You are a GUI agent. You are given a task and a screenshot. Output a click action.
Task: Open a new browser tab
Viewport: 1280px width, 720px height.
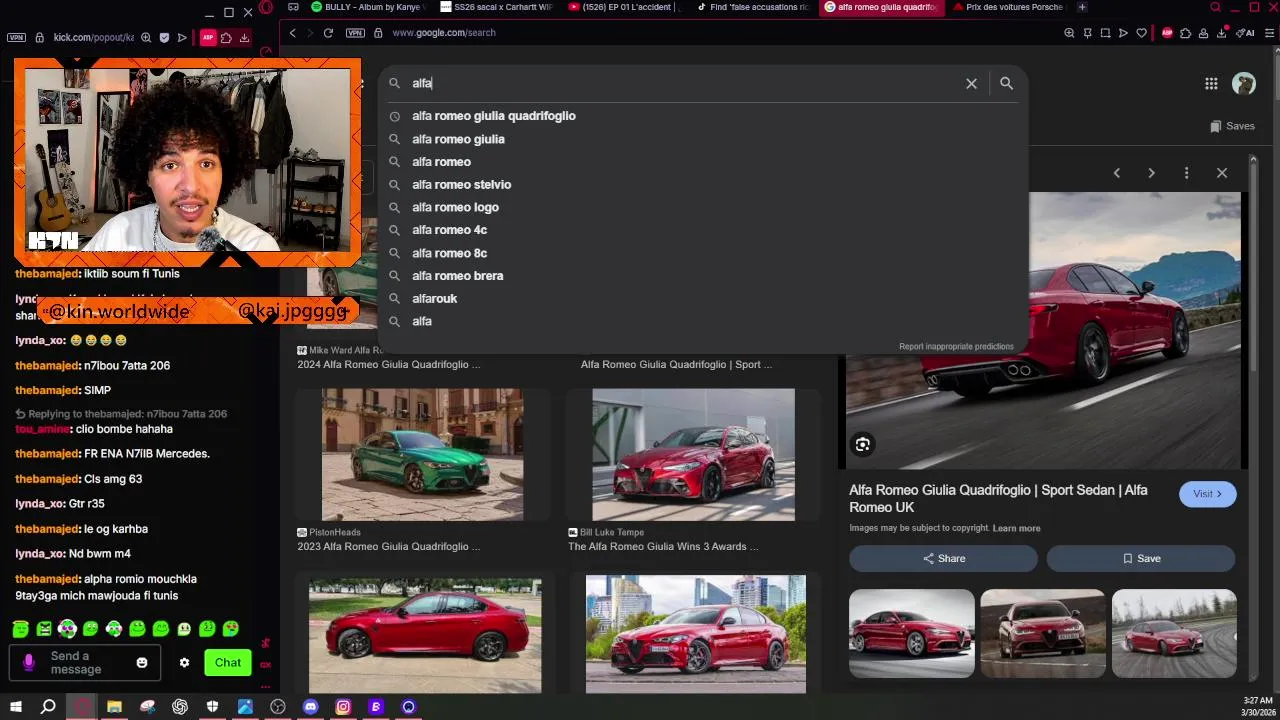(1082, 7)
